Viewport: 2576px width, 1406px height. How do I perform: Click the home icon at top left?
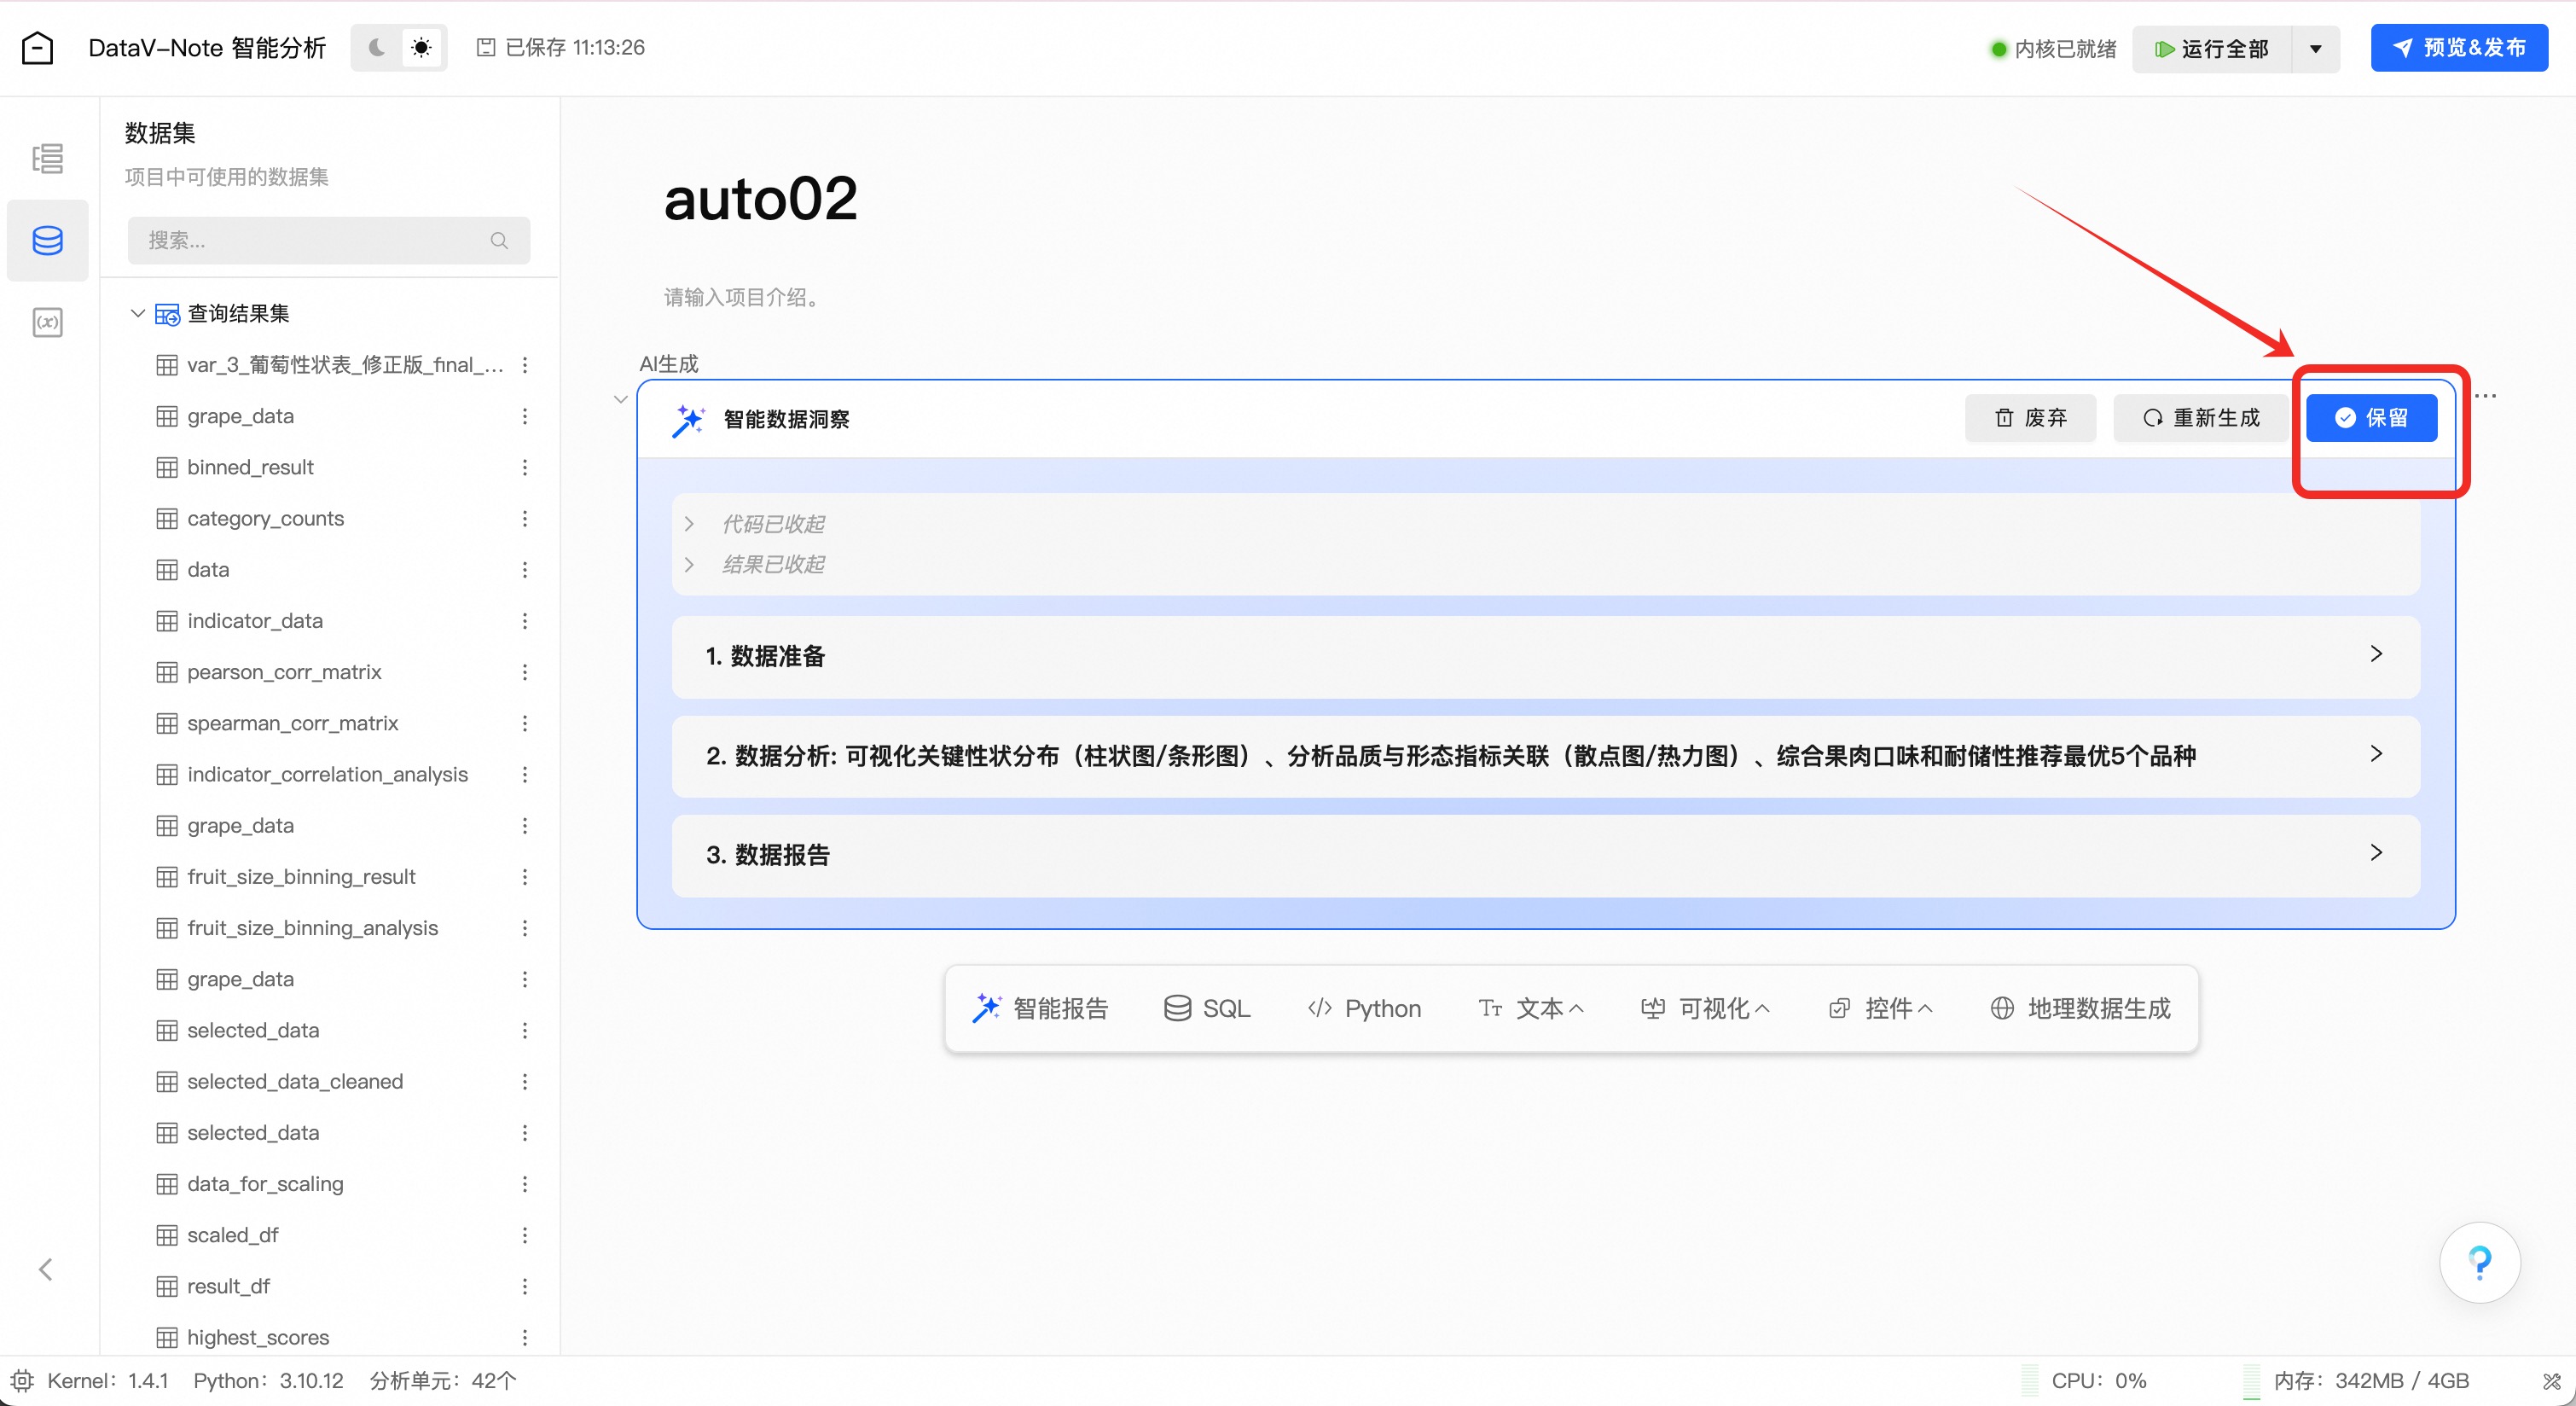point(38,48)
